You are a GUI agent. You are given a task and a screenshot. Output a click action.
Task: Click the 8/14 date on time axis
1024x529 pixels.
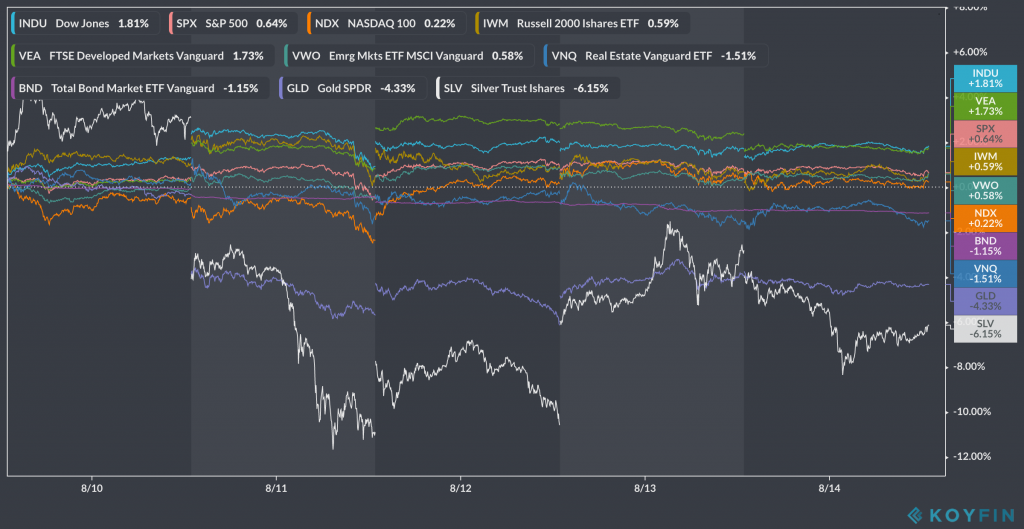[x=829, y=490]
